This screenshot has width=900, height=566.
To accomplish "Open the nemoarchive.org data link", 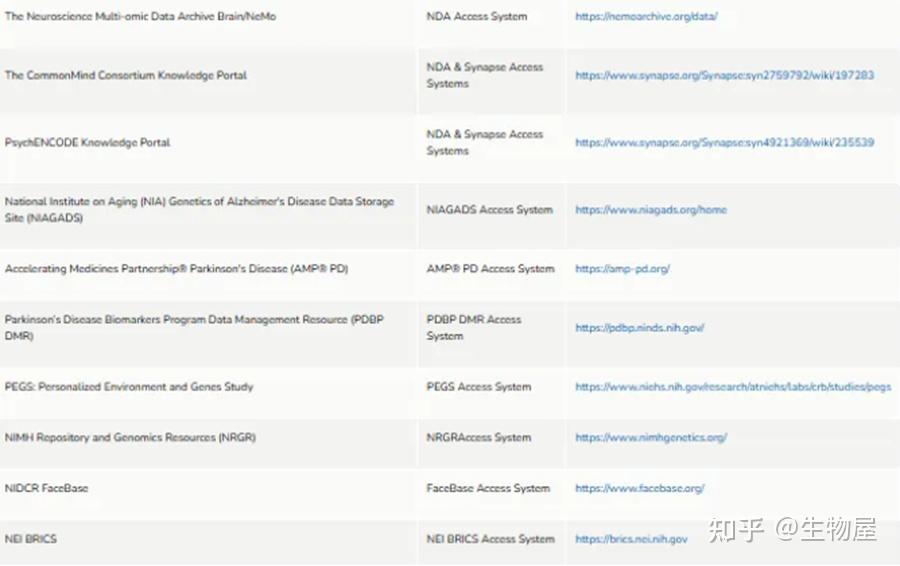I will click(646, 17).
